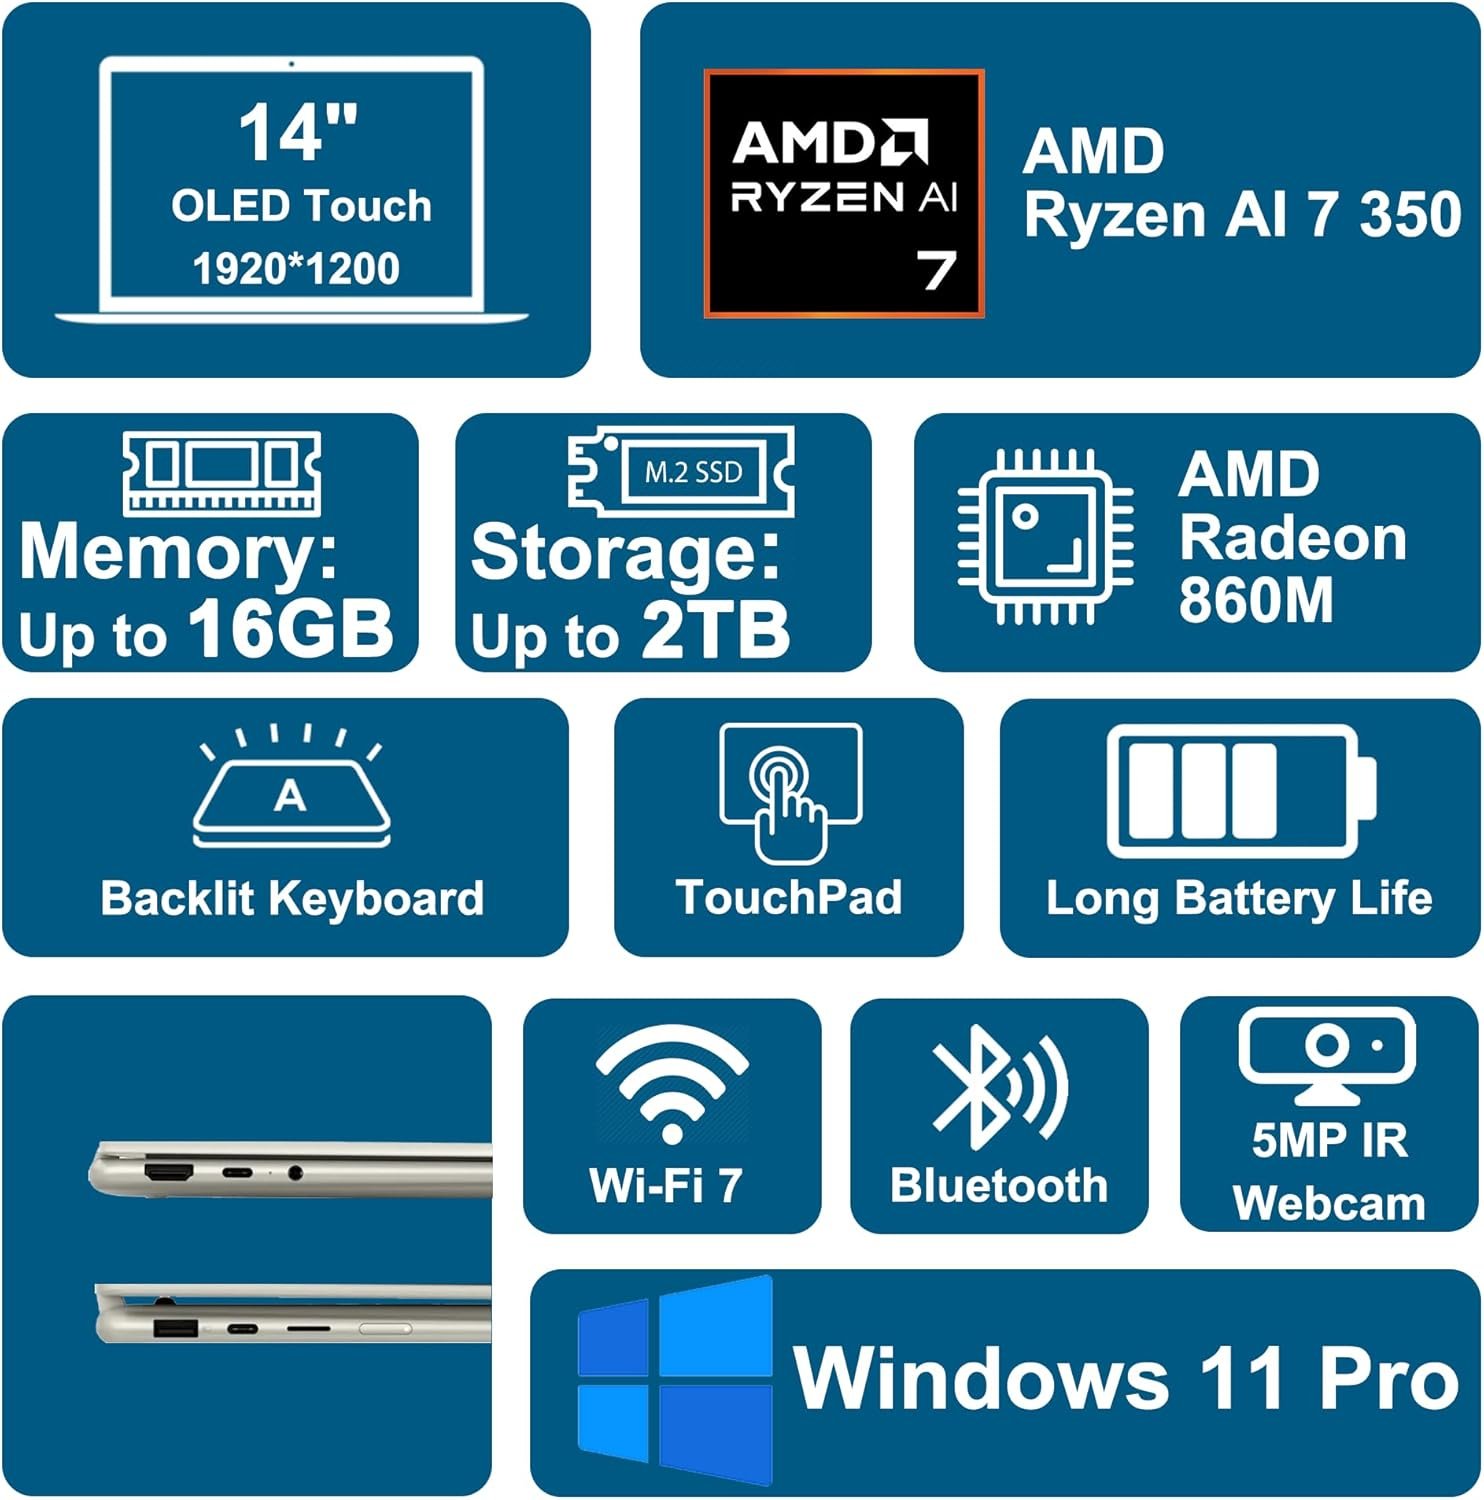Click the lower laptop side view with USB port
Image resolution: width=1484 pixels, height=1500 pixels.
coord(293,1315)
